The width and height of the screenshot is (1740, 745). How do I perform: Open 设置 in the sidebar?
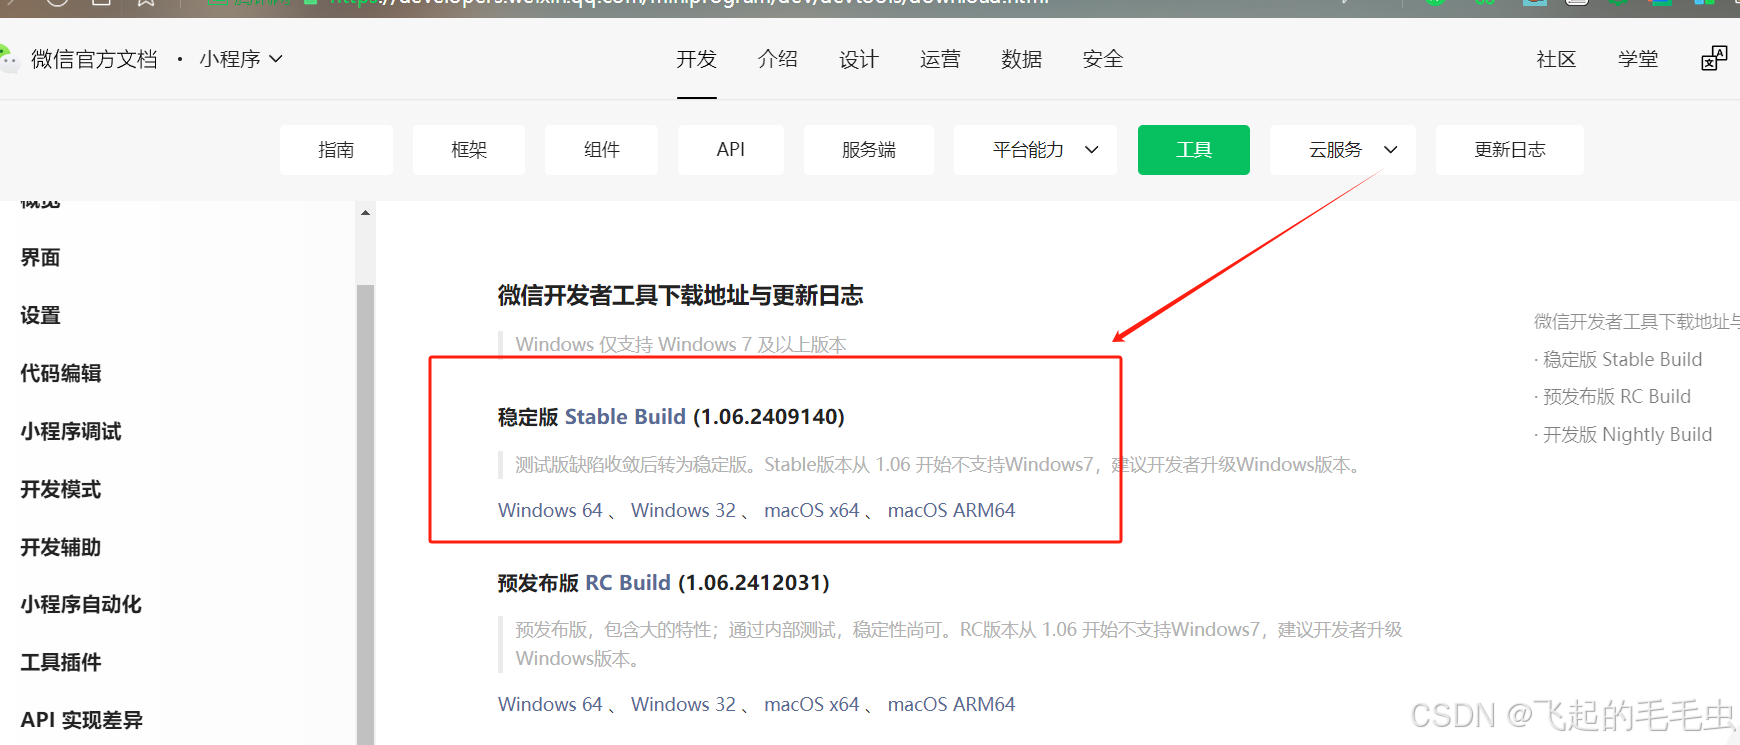(x=40, y=315)
